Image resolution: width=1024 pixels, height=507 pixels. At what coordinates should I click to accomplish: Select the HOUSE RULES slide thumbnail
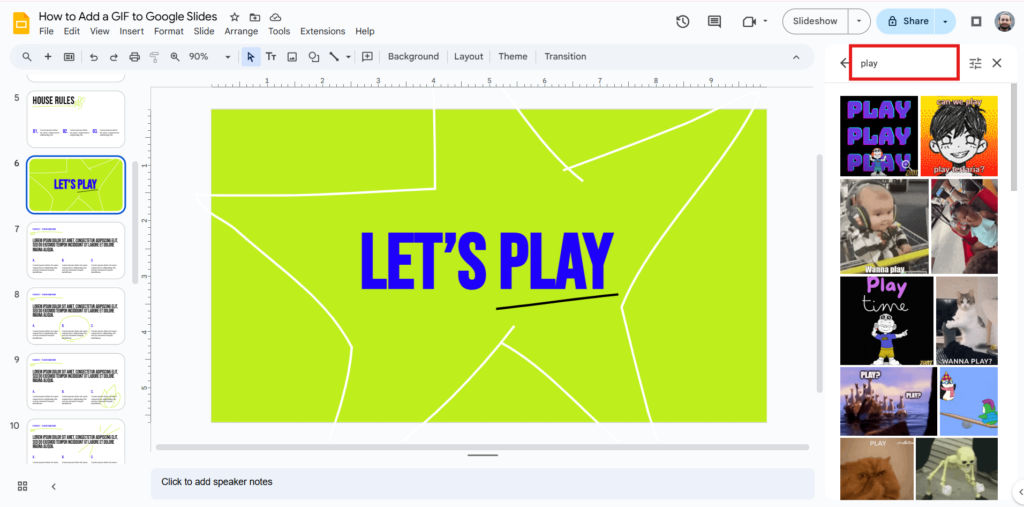click(x=76, y=119)
